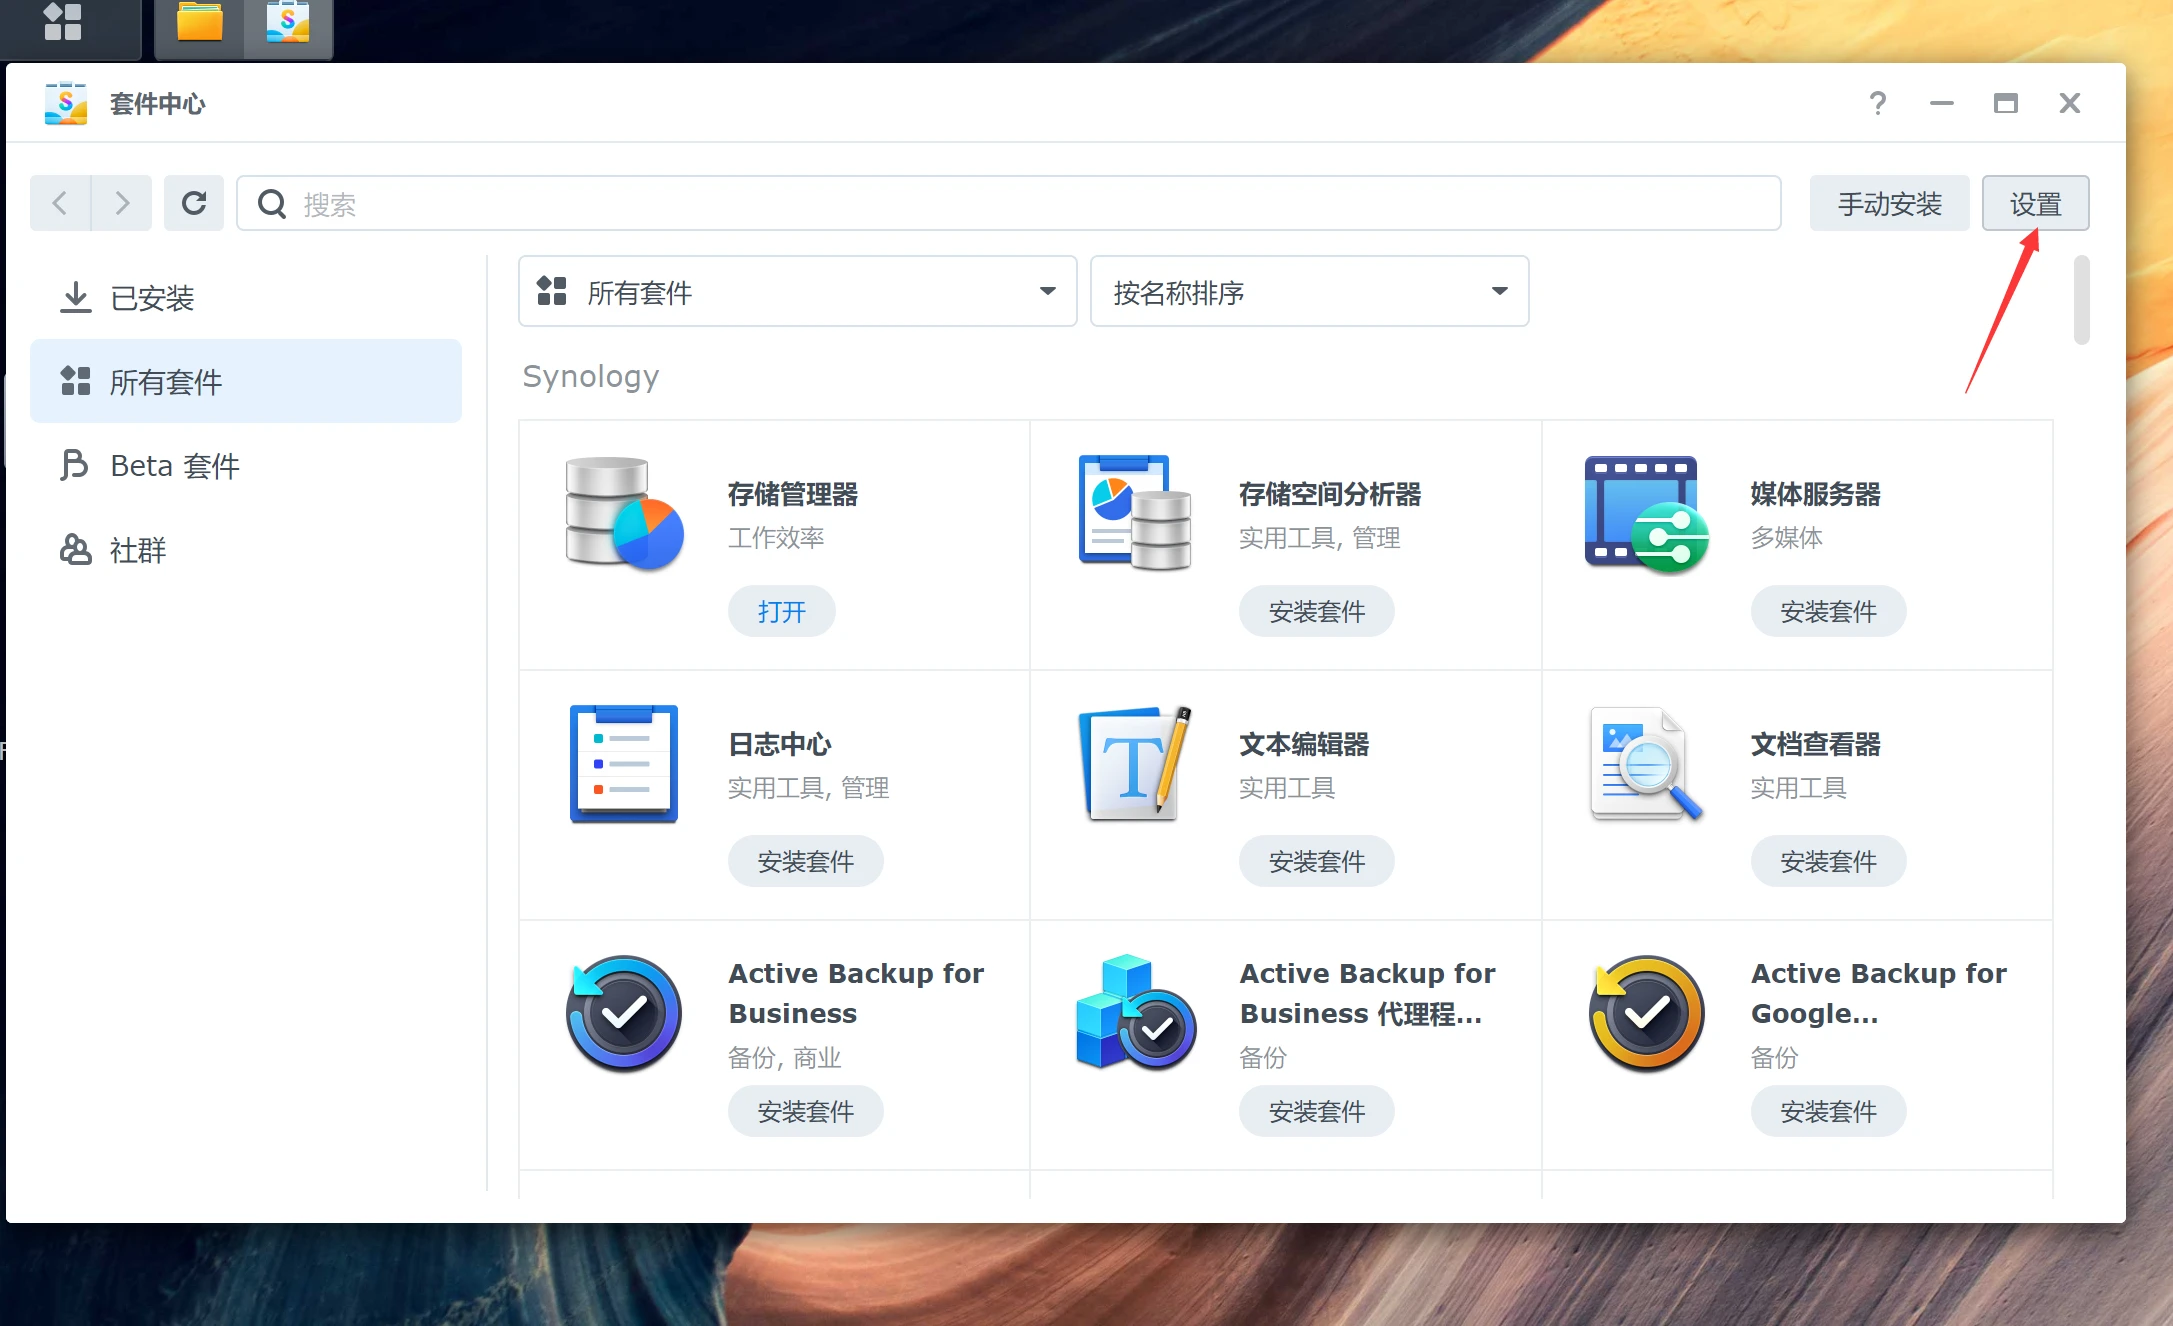The height and width of the screenshot is (1326, 2173).
Task: Select Package Center taskbar icon
Action: pyautogui.click(x=288, y=21)
